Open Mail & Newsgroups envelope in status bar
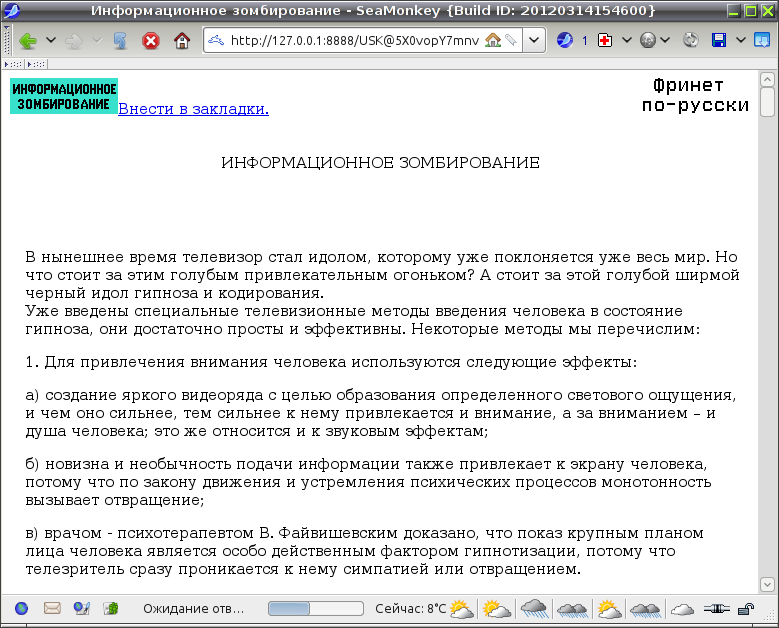779x628 pixels. 52,608
